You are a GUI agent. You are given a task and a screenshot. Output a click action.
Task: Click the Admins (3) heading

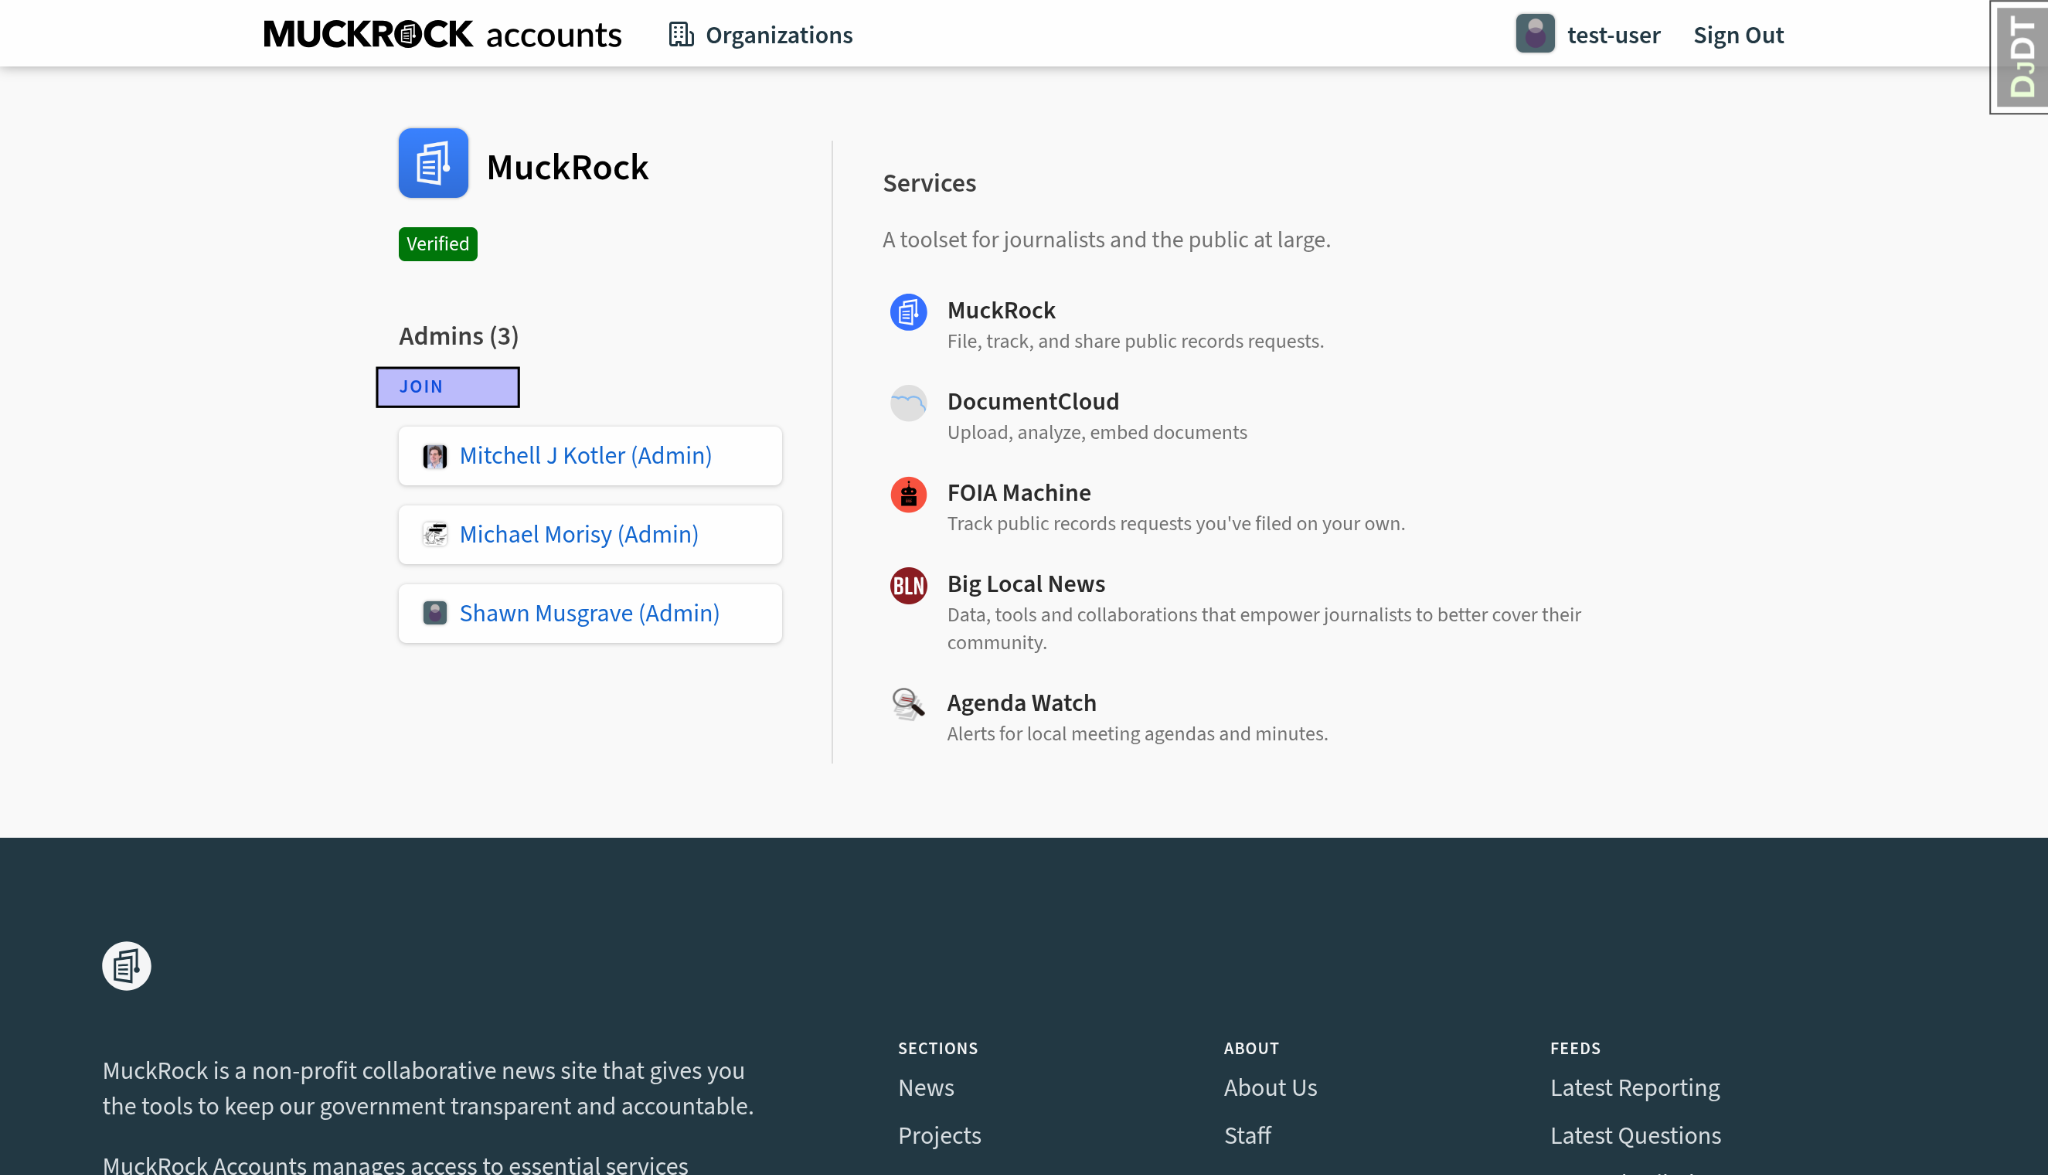click(x=459, y=336)
